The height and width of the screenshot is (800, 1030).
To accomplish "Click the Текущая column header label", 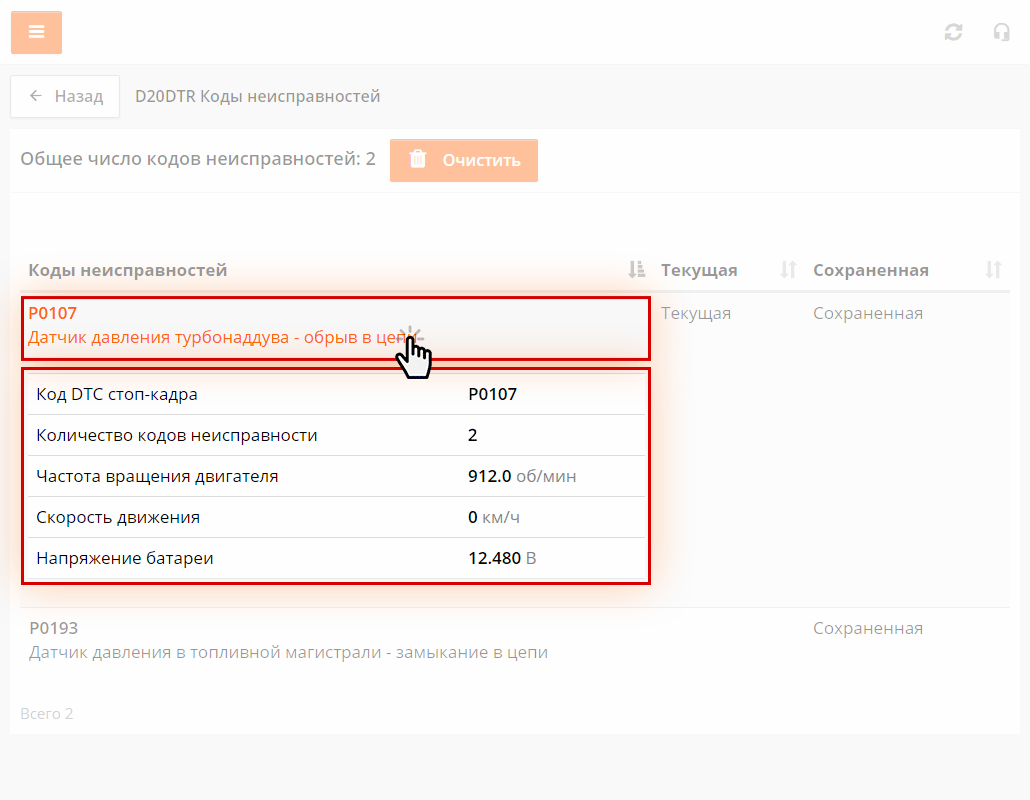I will (699, 270).
